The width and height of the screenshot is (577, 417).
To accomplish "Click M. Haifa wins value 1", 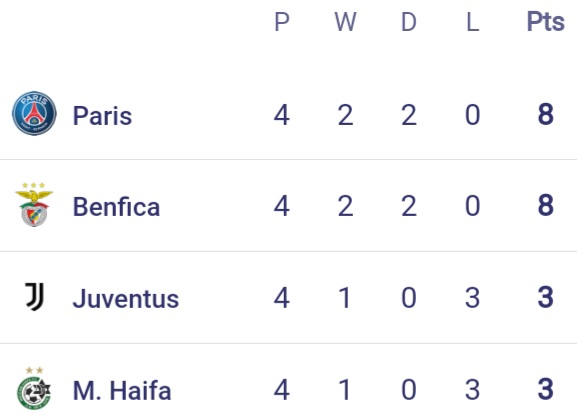I will tap(344, 389).
